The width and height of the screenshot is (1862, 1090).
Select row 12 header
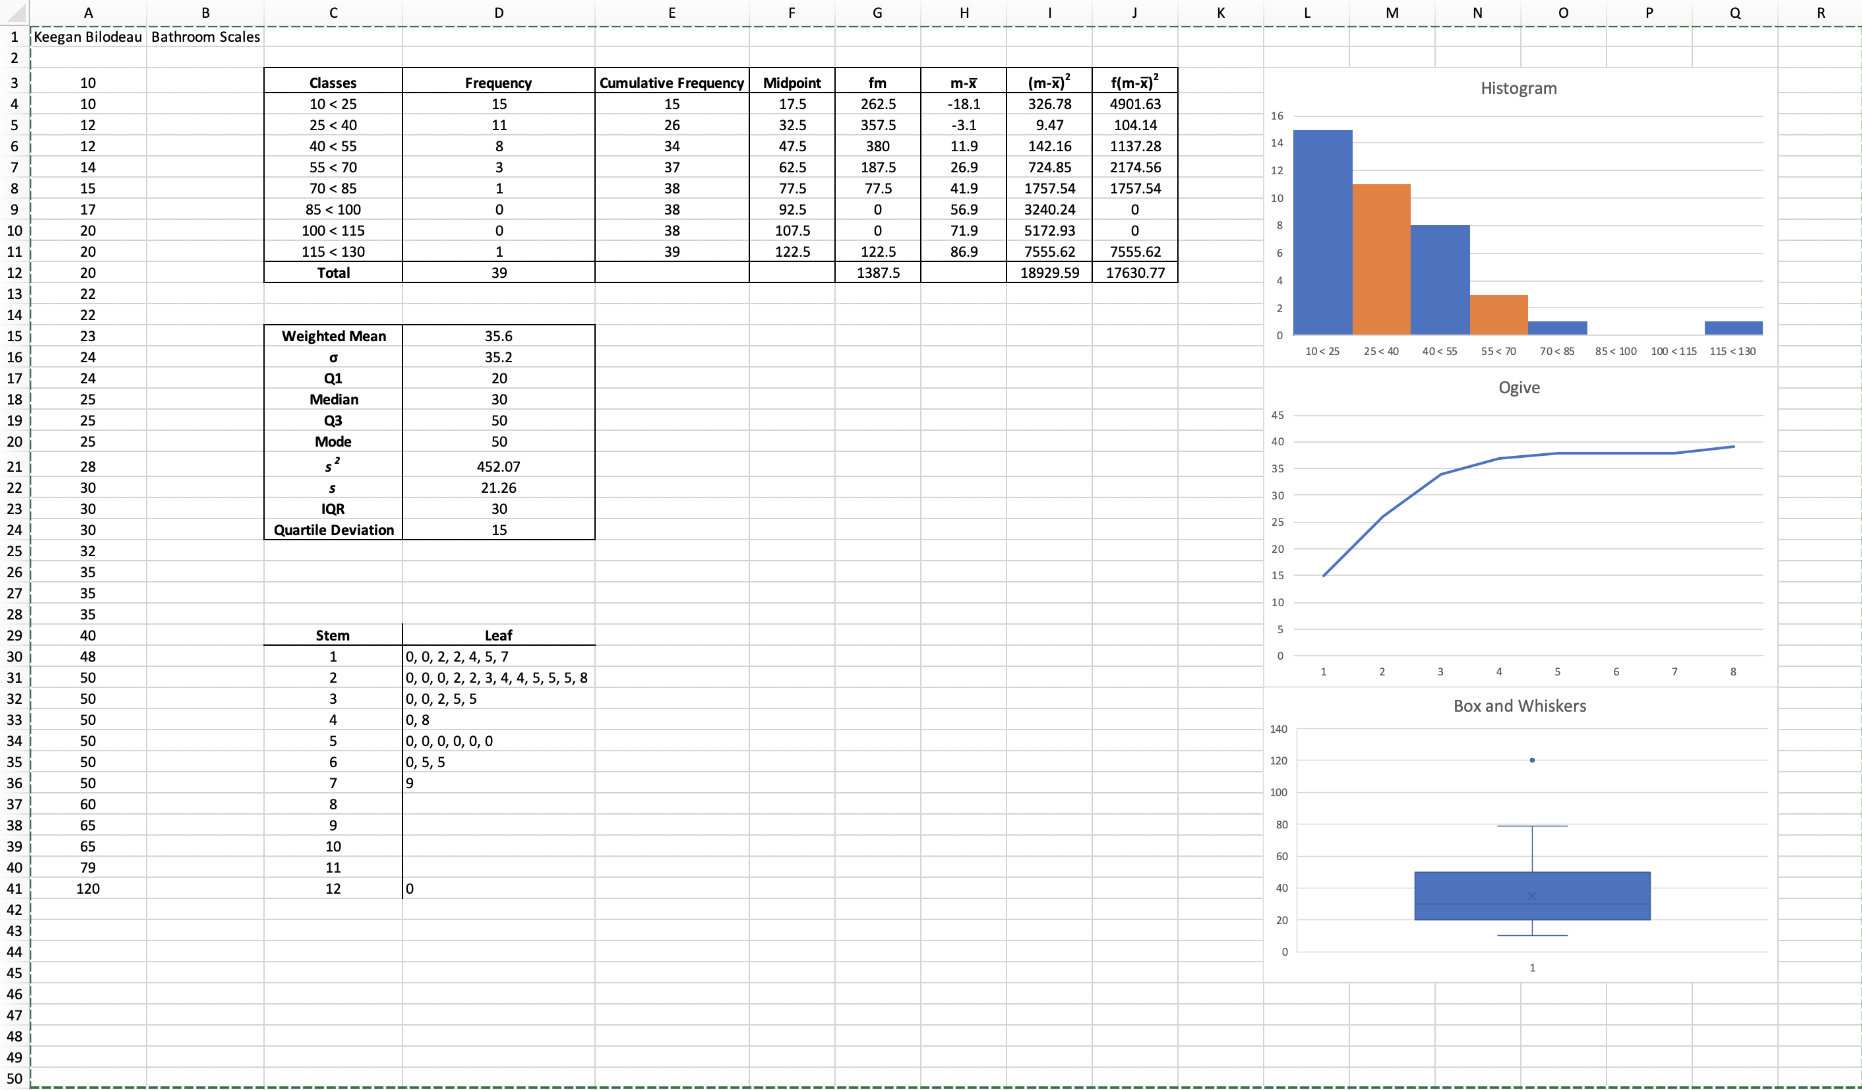coord(14,273)
